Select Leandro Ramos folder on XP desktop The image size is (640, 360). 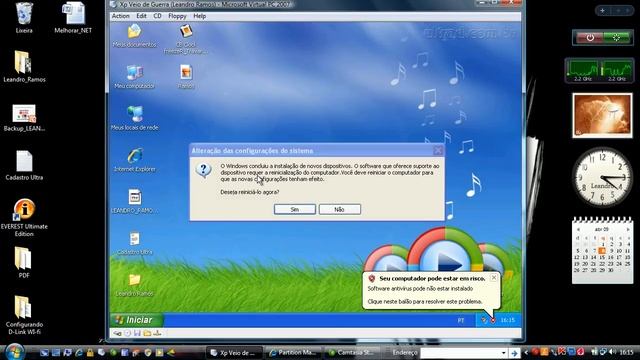(x=134, y=284)
